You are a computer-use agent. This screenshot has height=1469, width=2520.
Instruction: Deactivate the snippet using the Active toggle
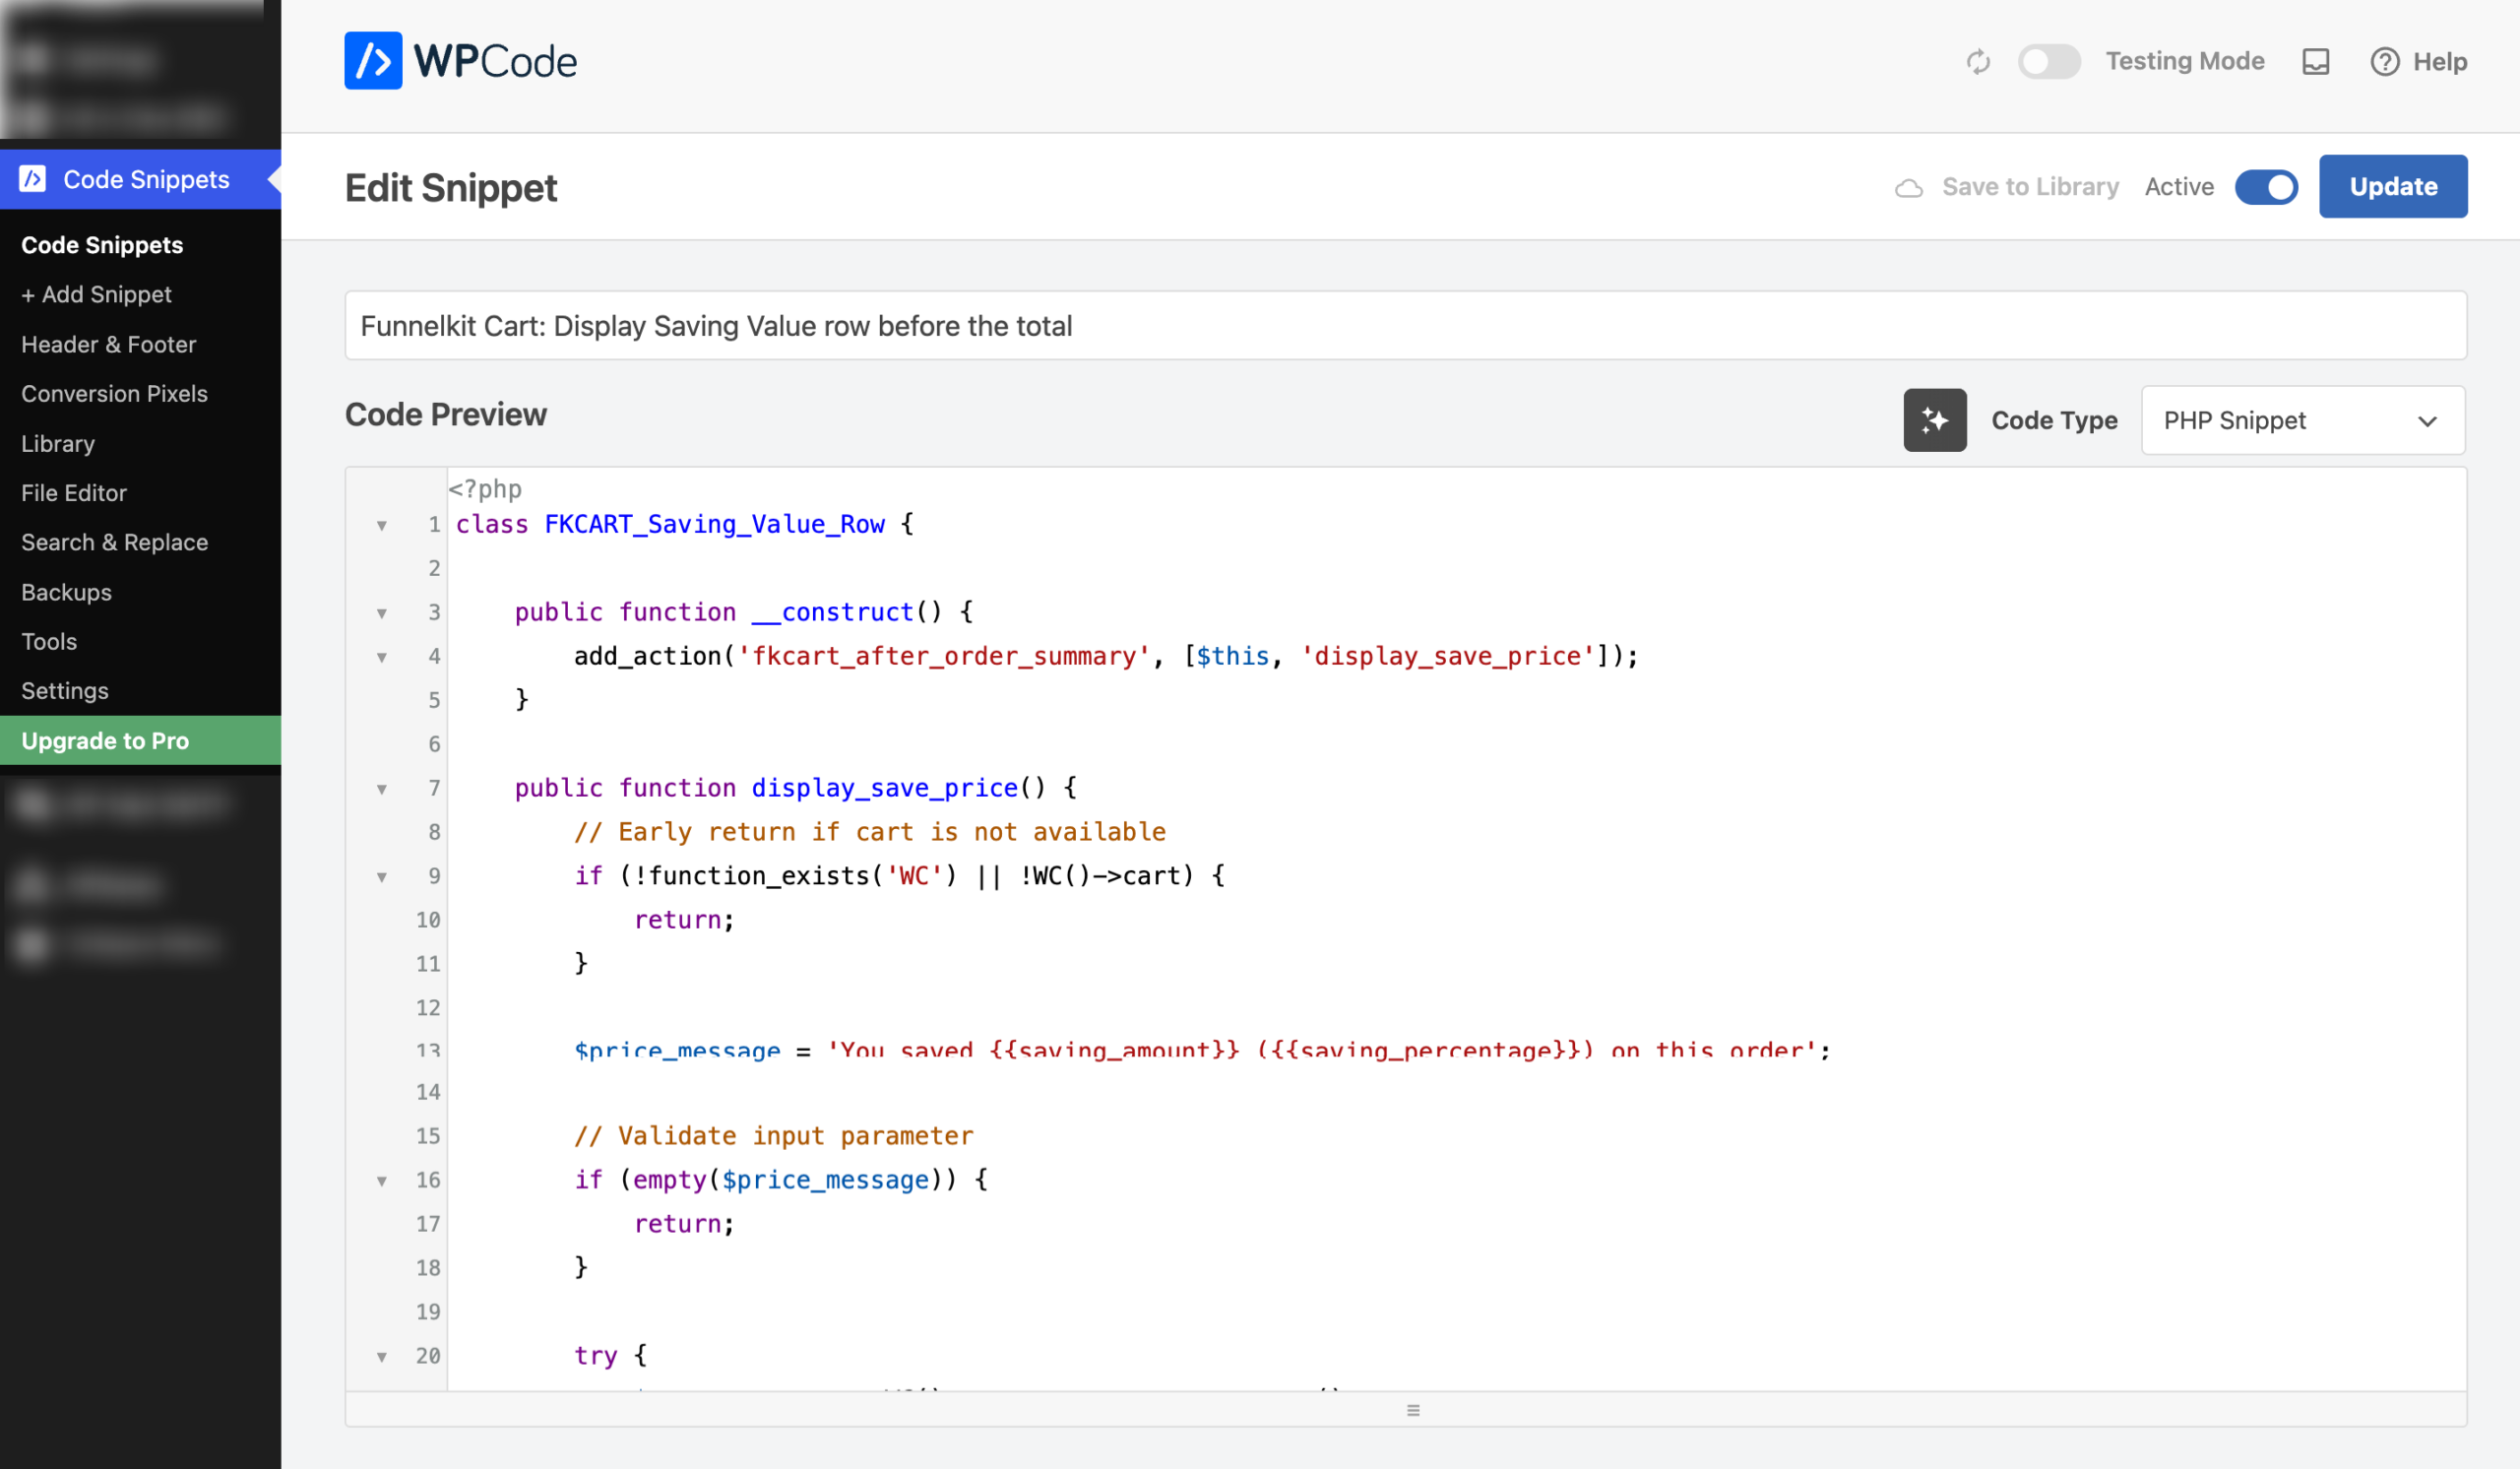click(x=2266, y=186)
